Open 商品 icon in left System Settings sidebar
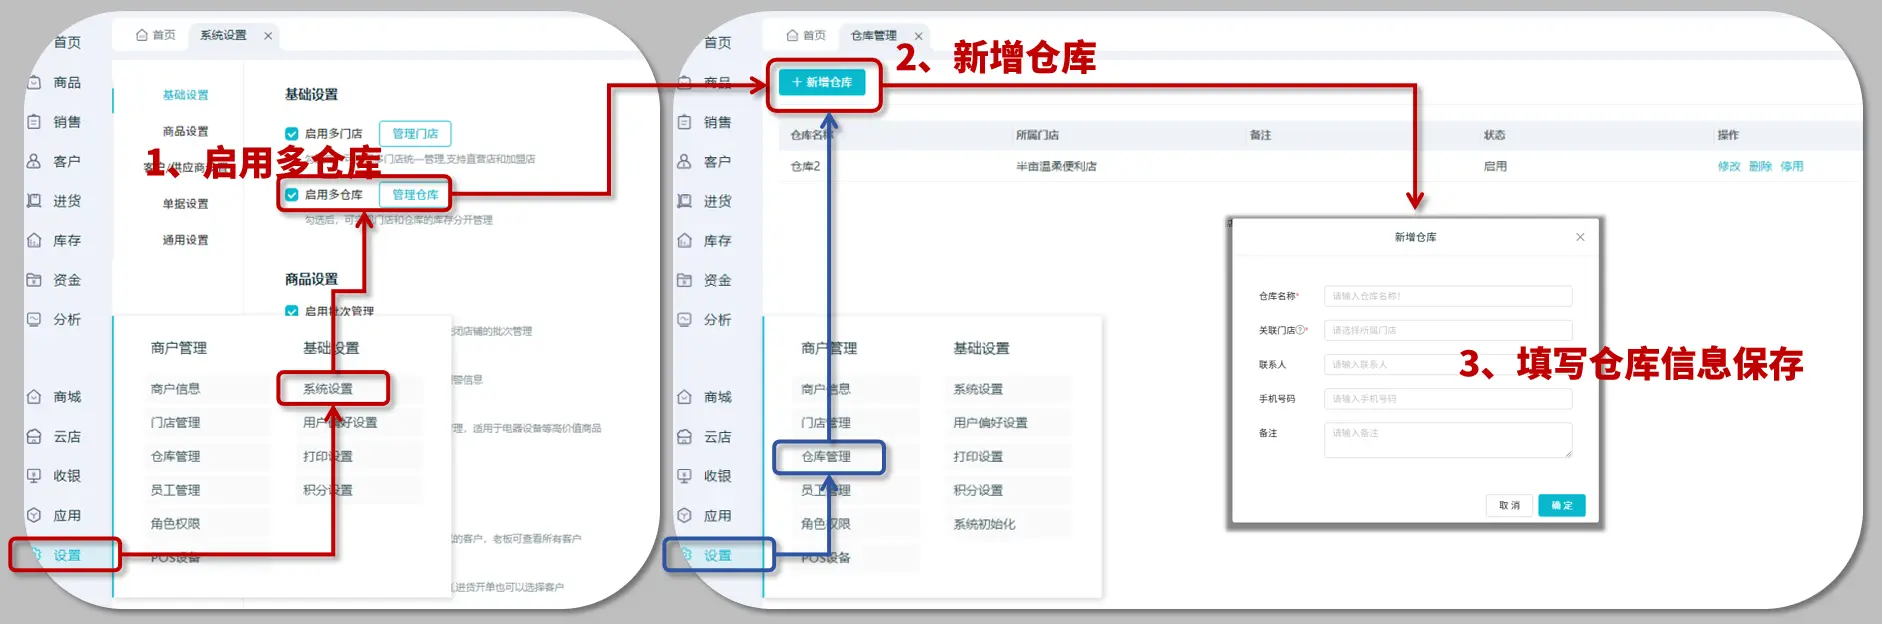Viewport: 1882px width, 624px height. tap(34, 82)
